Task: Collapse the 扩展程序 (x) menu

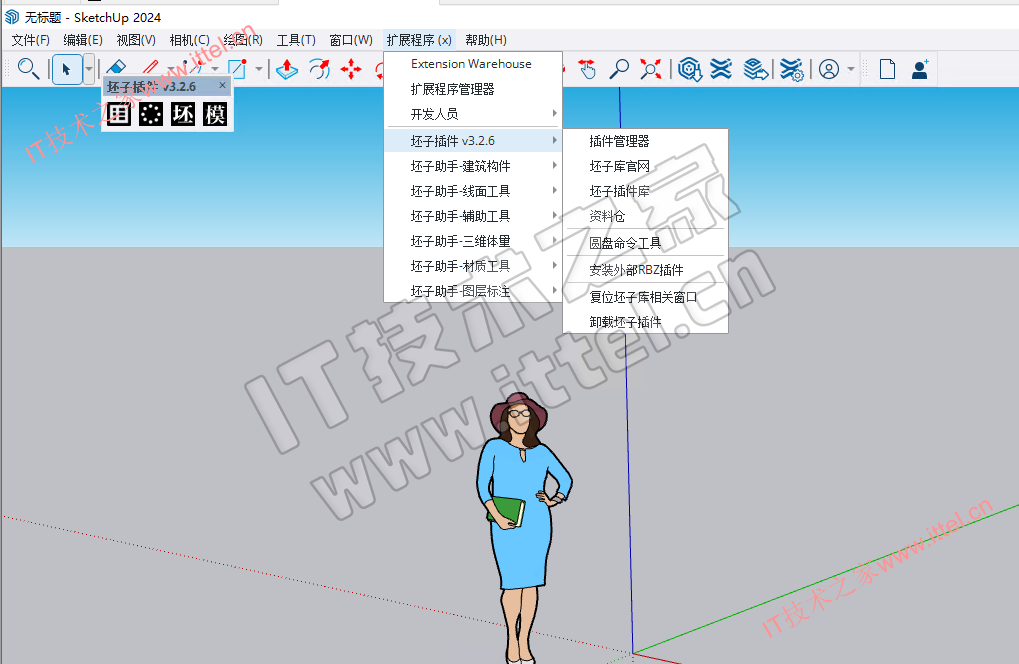Action: [419, 40]
